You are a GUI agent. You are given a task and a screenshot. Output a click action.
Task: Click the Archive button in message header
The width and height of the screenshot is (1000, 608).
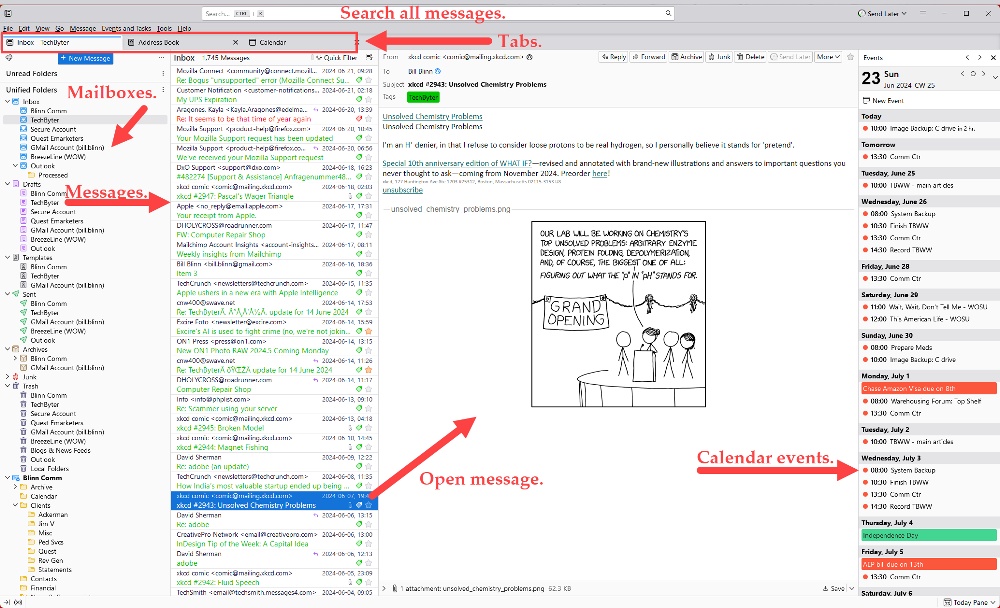point(686,57)
